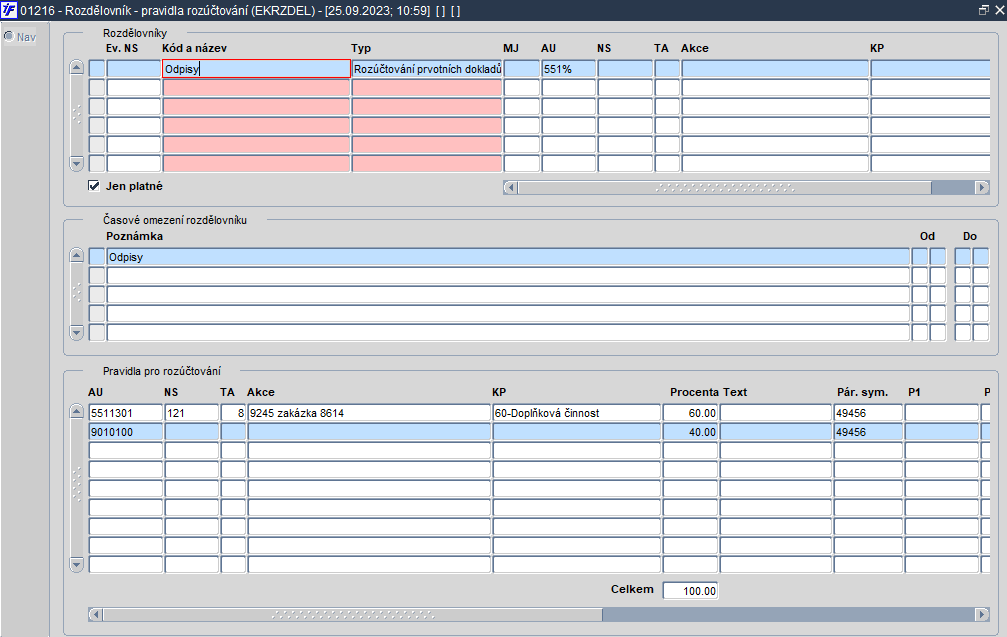Click the Rozdělovníky list scroll-down arrow
This screenshot has width=1007, height=637.
click(x=76, y=164)
